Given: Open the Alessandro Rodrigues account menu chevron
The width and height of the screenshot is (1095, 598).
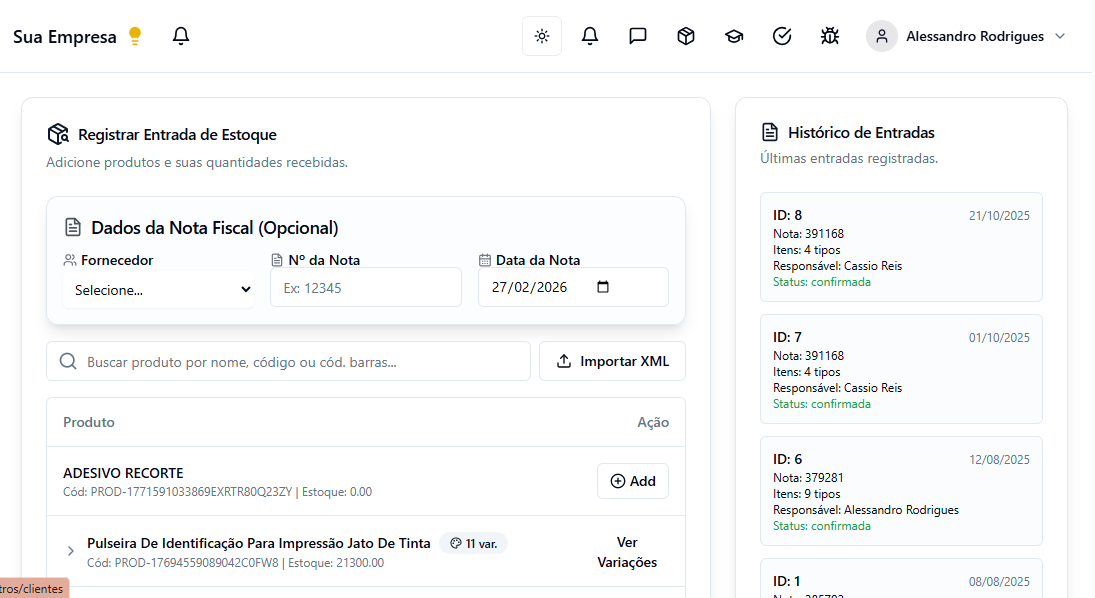Looking at the screenshot, I should 1059,35.
